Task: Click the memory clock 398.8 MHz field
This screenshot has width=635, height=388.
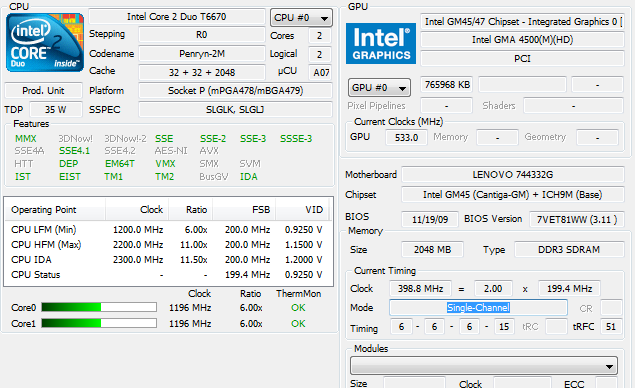Action: [420, 288]
